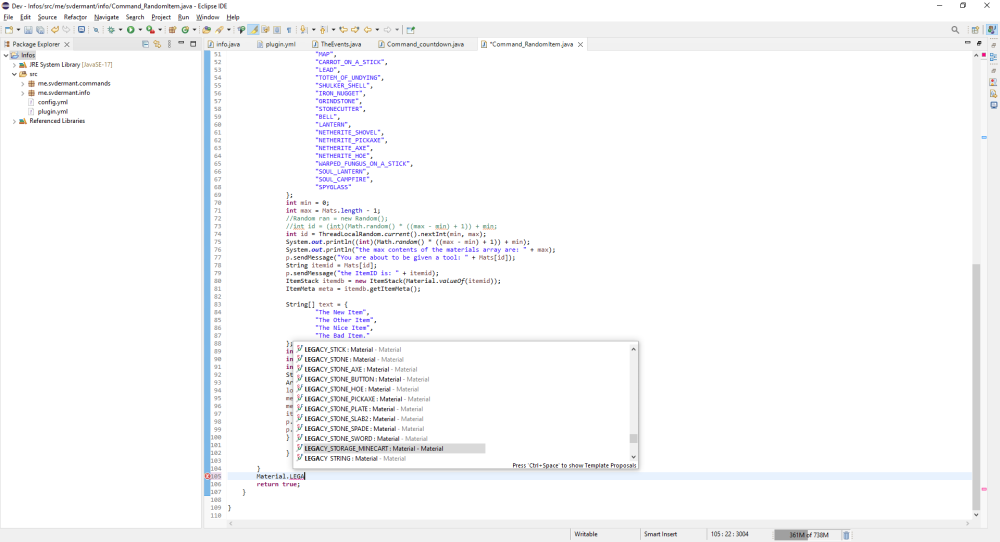Viewport: 1000px width, 542px height.
Task: Toggle Link with Editor in Package Explorer
Action: tap(157, 44)
